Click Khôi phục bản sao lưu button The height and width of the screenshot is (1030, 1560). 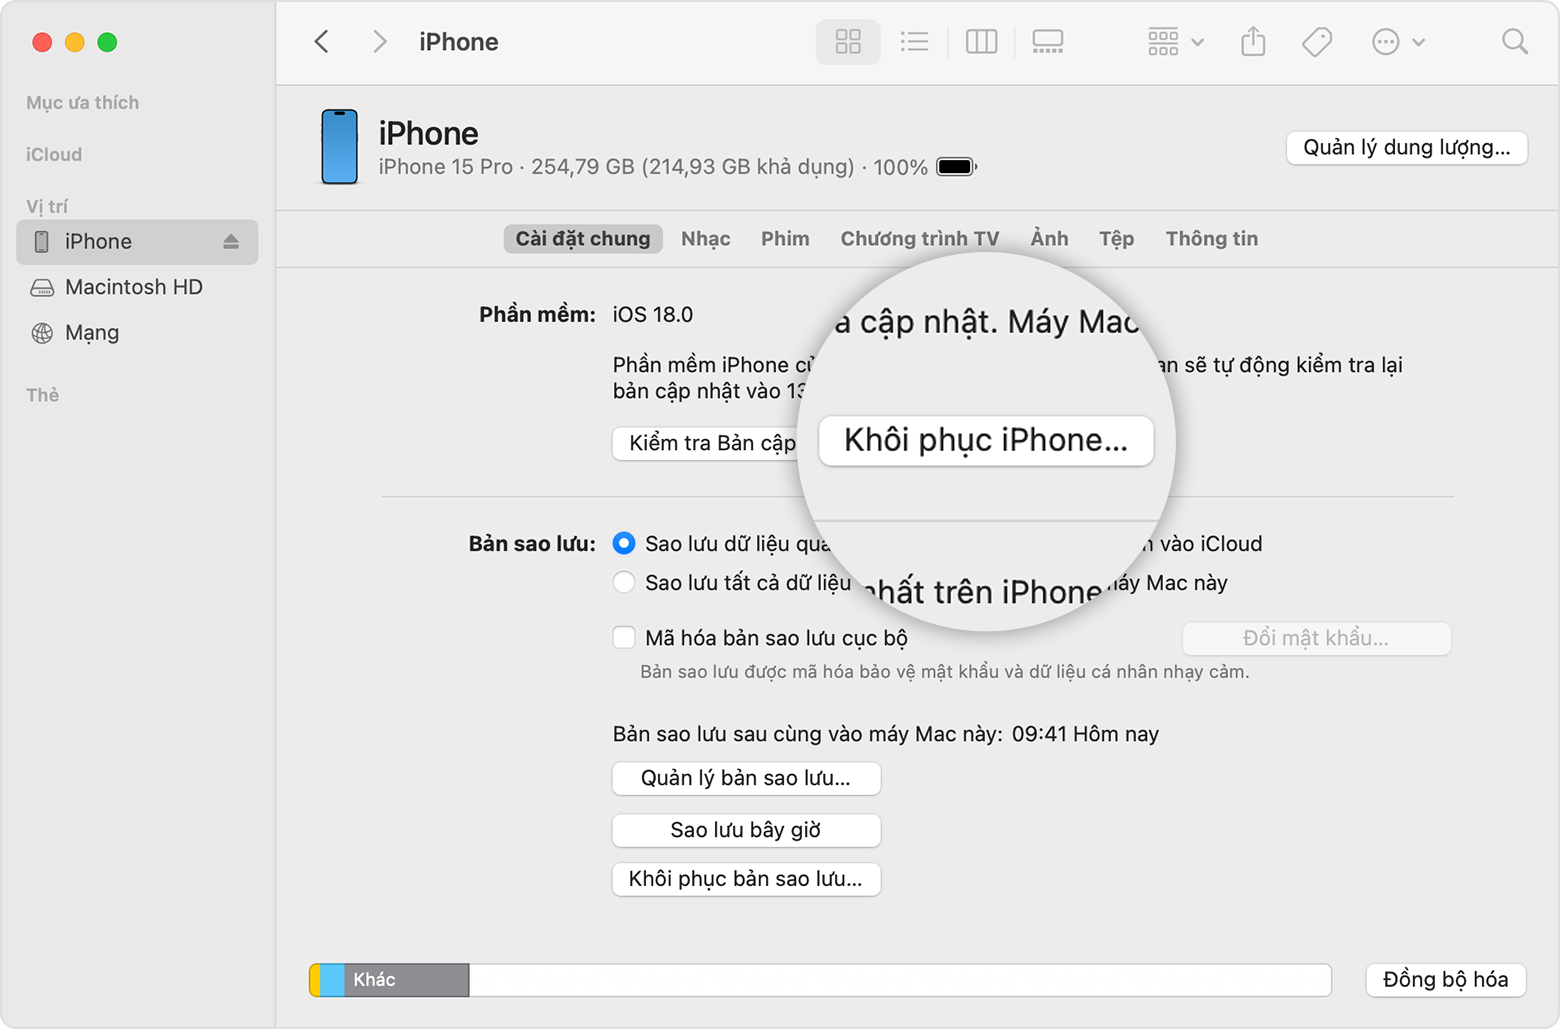tap(746, 880)
